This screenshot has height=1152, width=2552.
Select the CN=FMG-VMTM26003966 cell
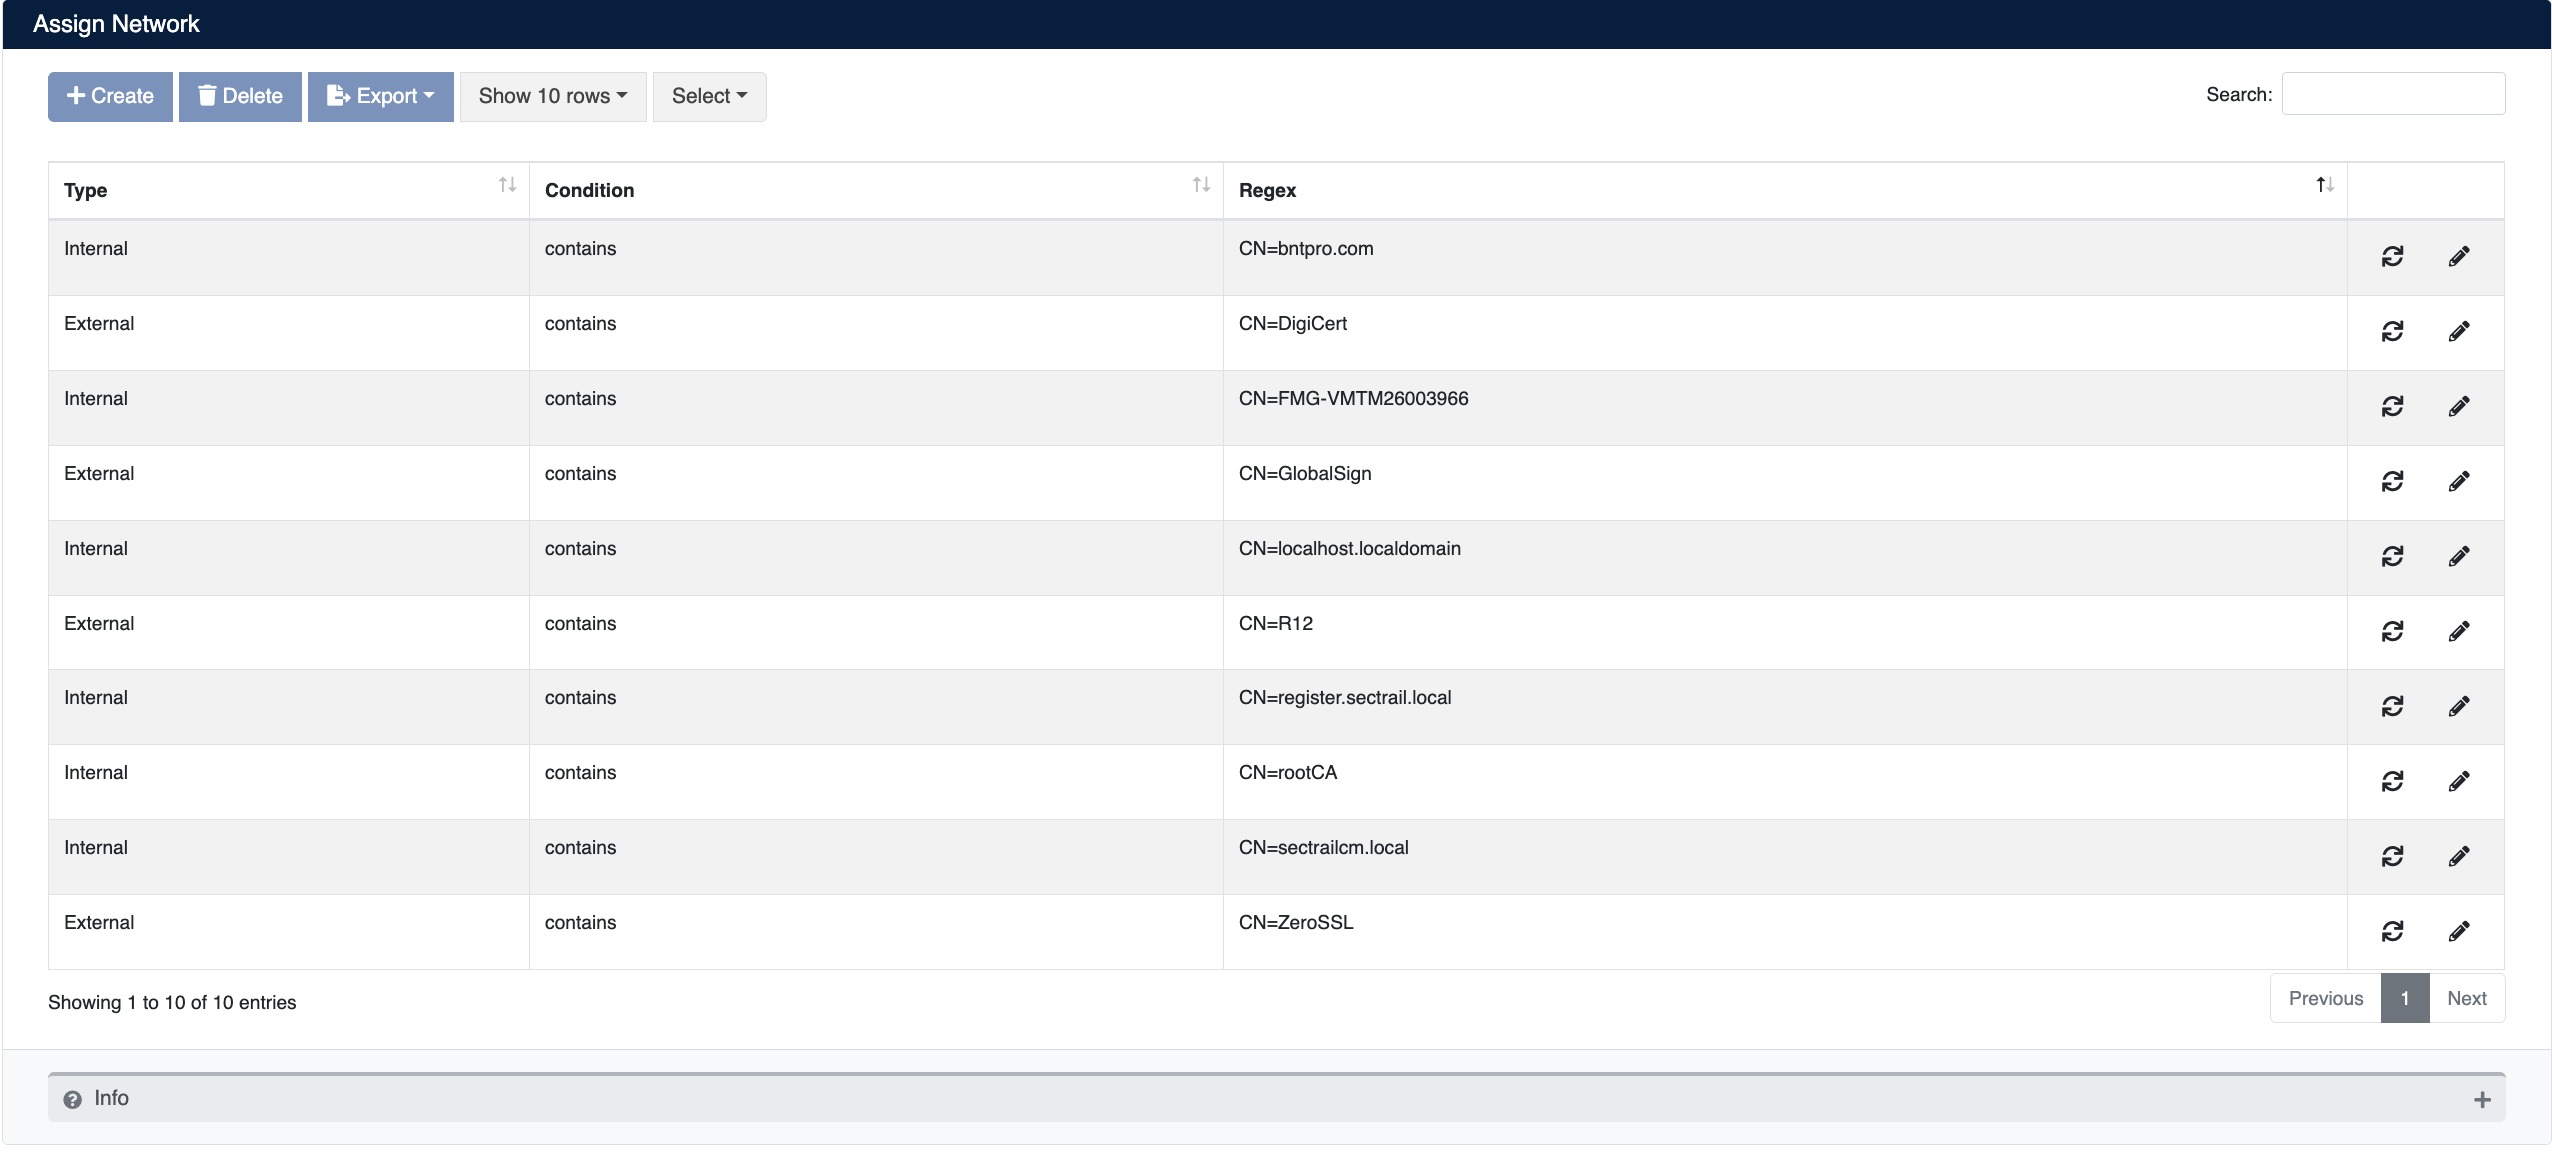pos(1785,408)
